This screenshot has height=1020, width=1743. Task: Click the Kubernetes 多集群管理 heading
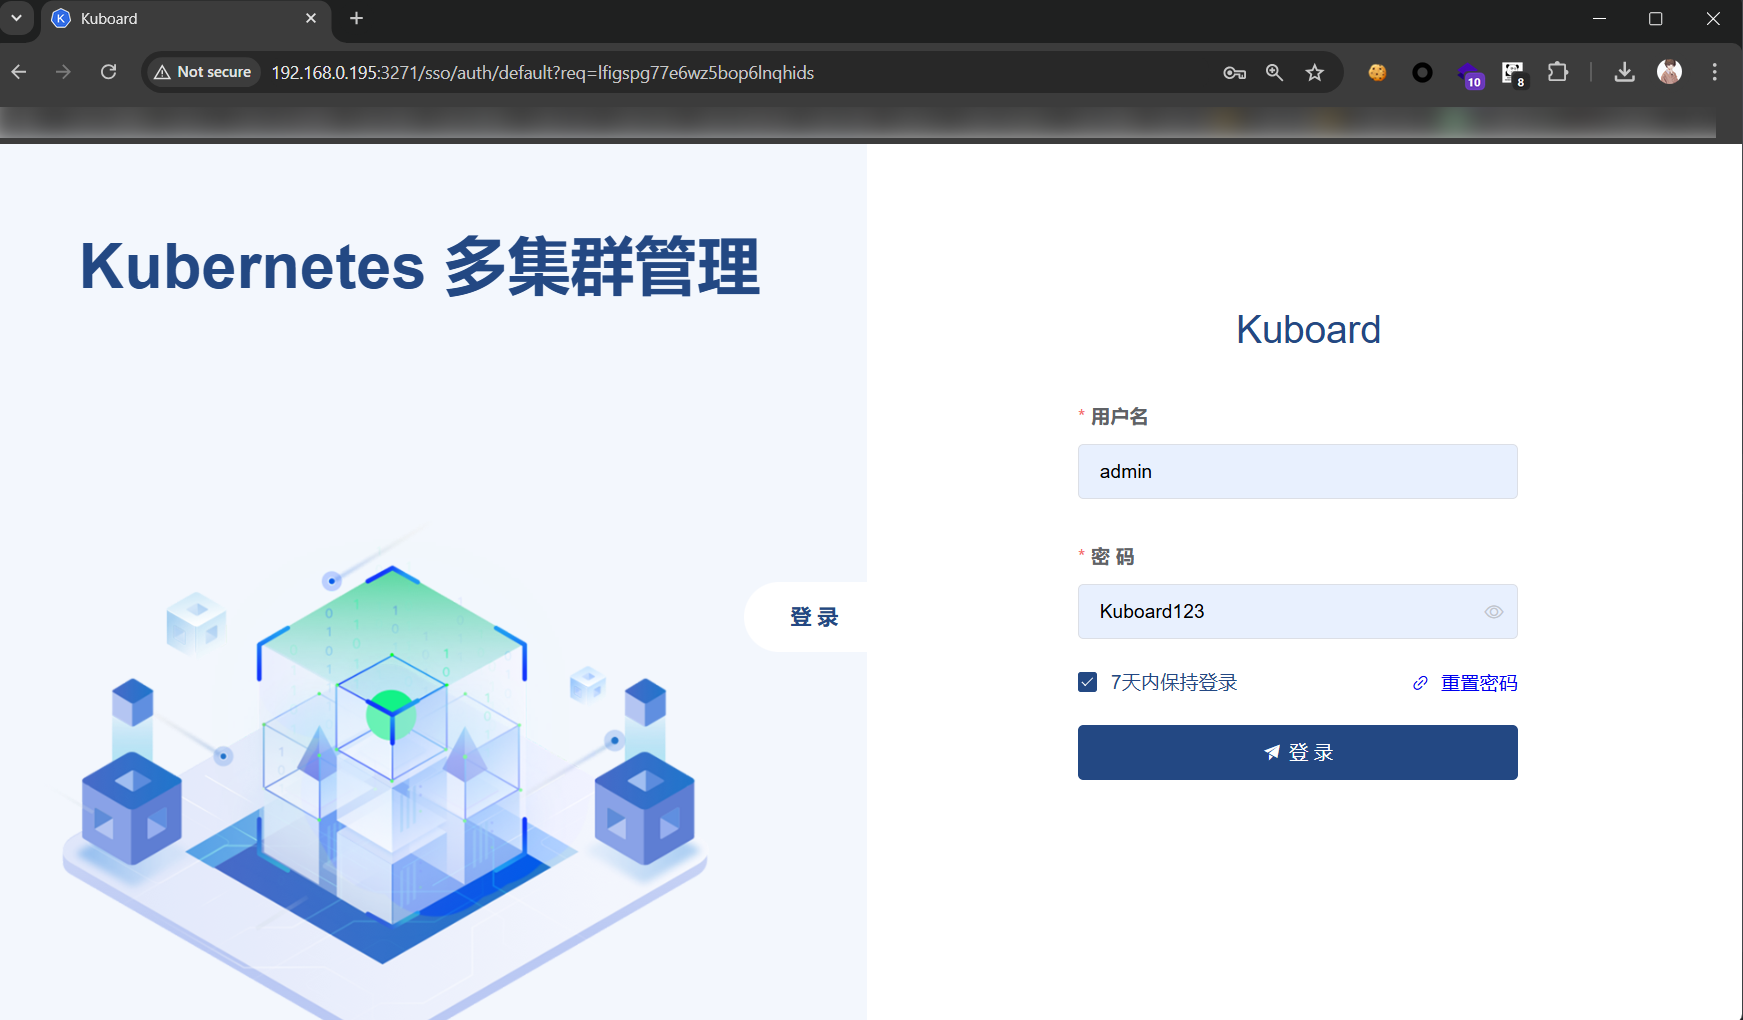tap(420, 267)
